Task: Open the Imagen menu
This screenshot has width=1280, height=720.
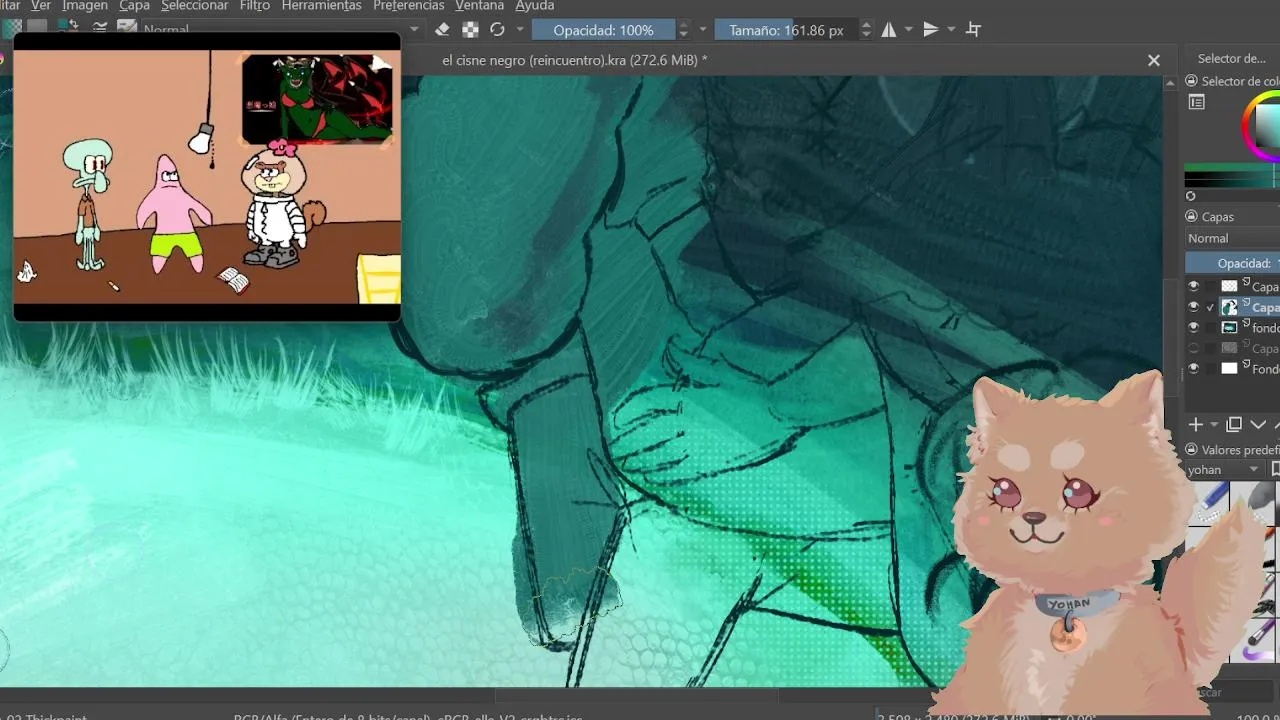Action: (84, 6)
